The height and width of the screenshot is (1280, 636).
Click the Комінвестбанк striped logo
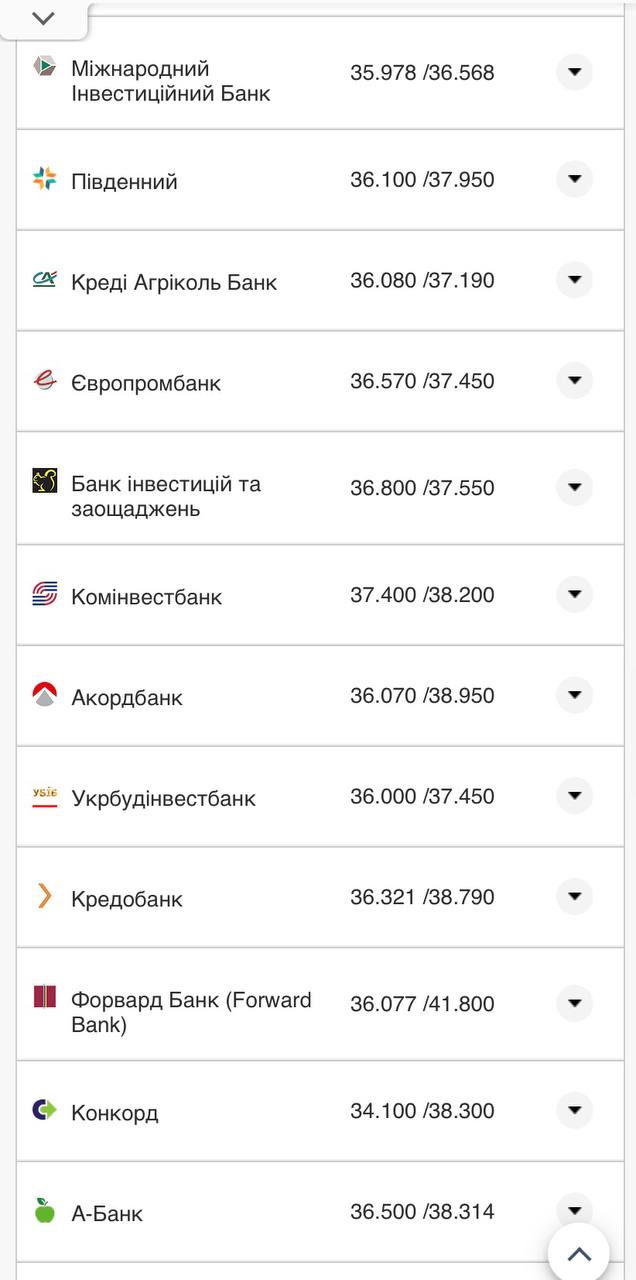pos(44,593)
